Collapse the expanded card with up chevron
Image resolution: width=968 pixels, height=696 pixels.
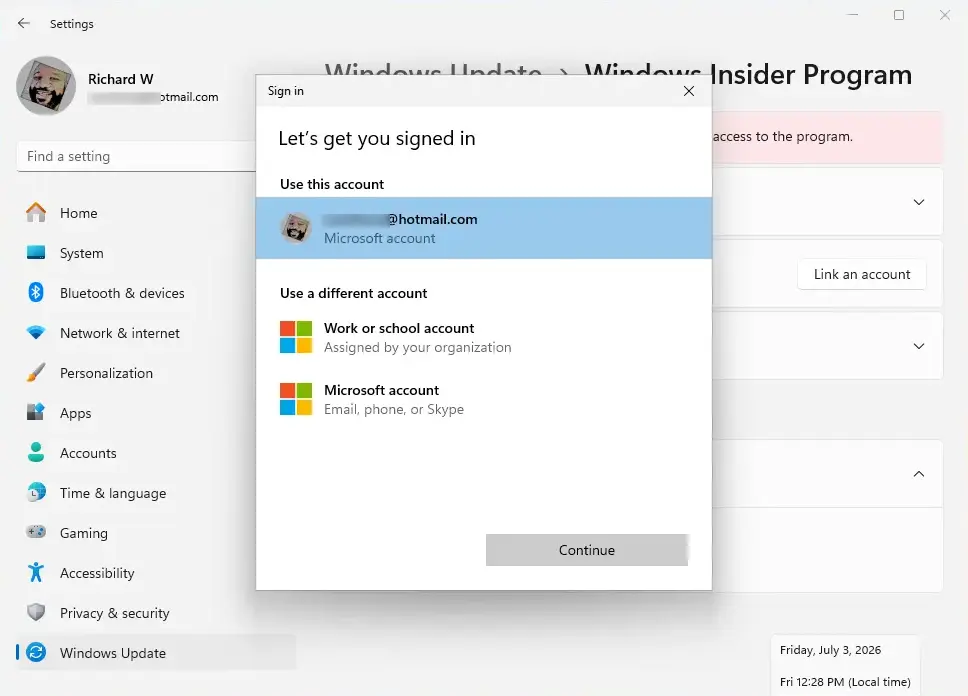919,474
